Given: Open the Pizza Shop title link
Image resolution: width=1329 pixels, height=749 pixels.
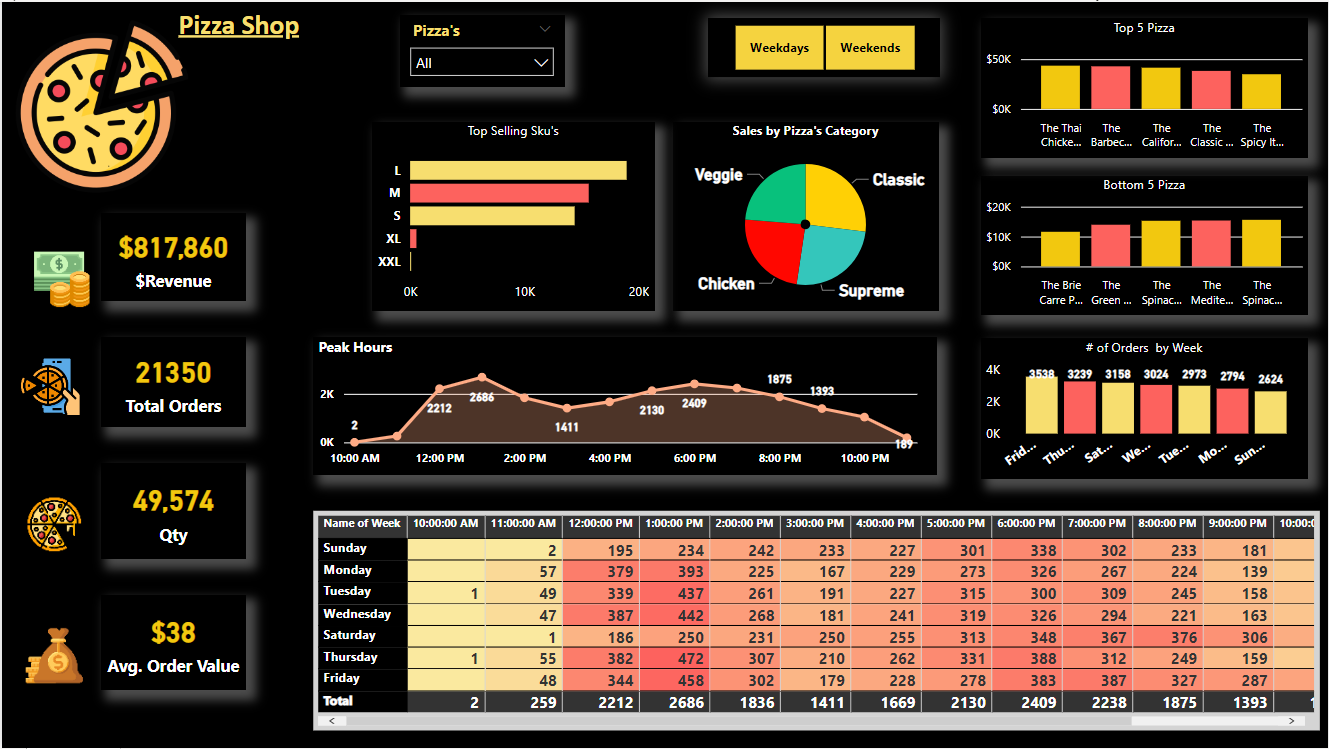Looking at the screenshot, I should (238, 26).
